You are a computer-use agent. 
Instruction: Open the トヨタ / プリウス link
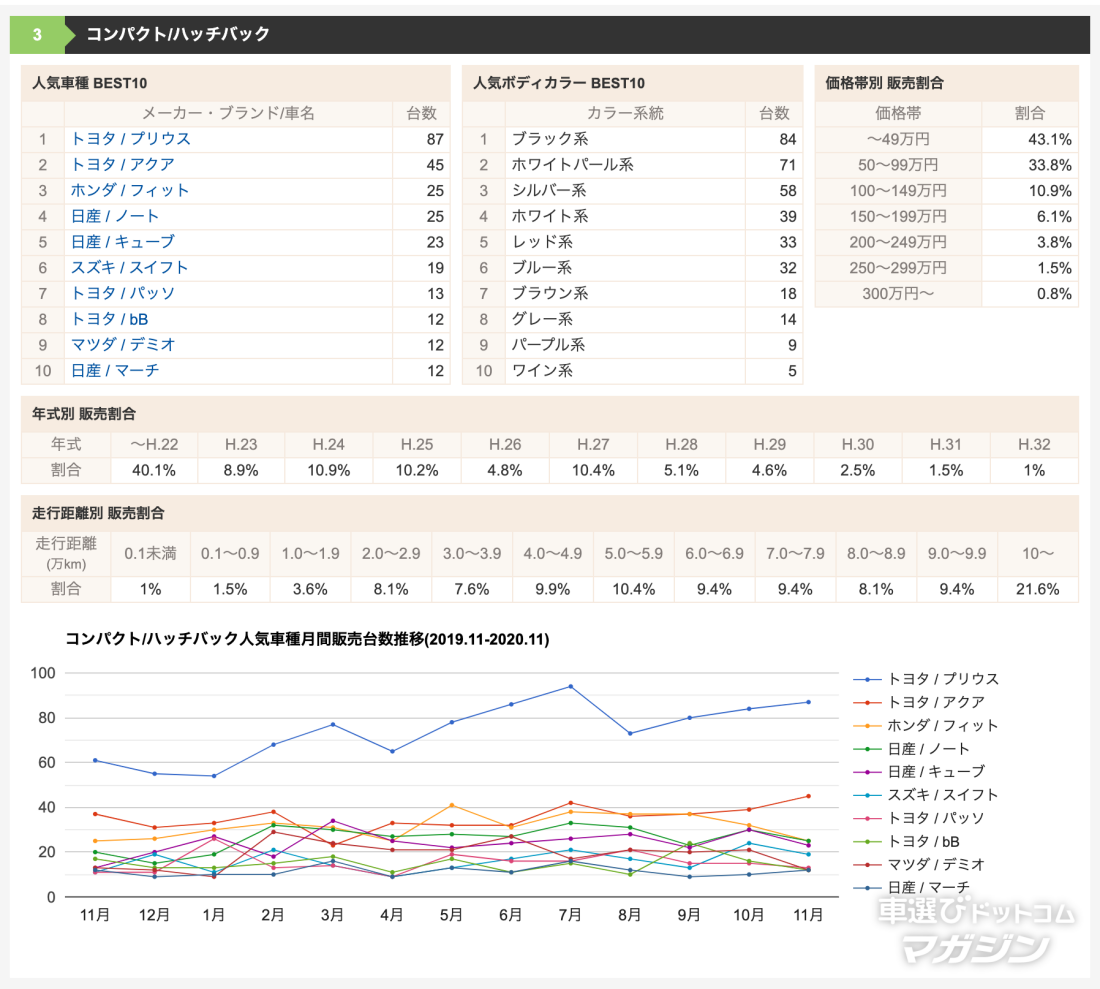(130, 139)
